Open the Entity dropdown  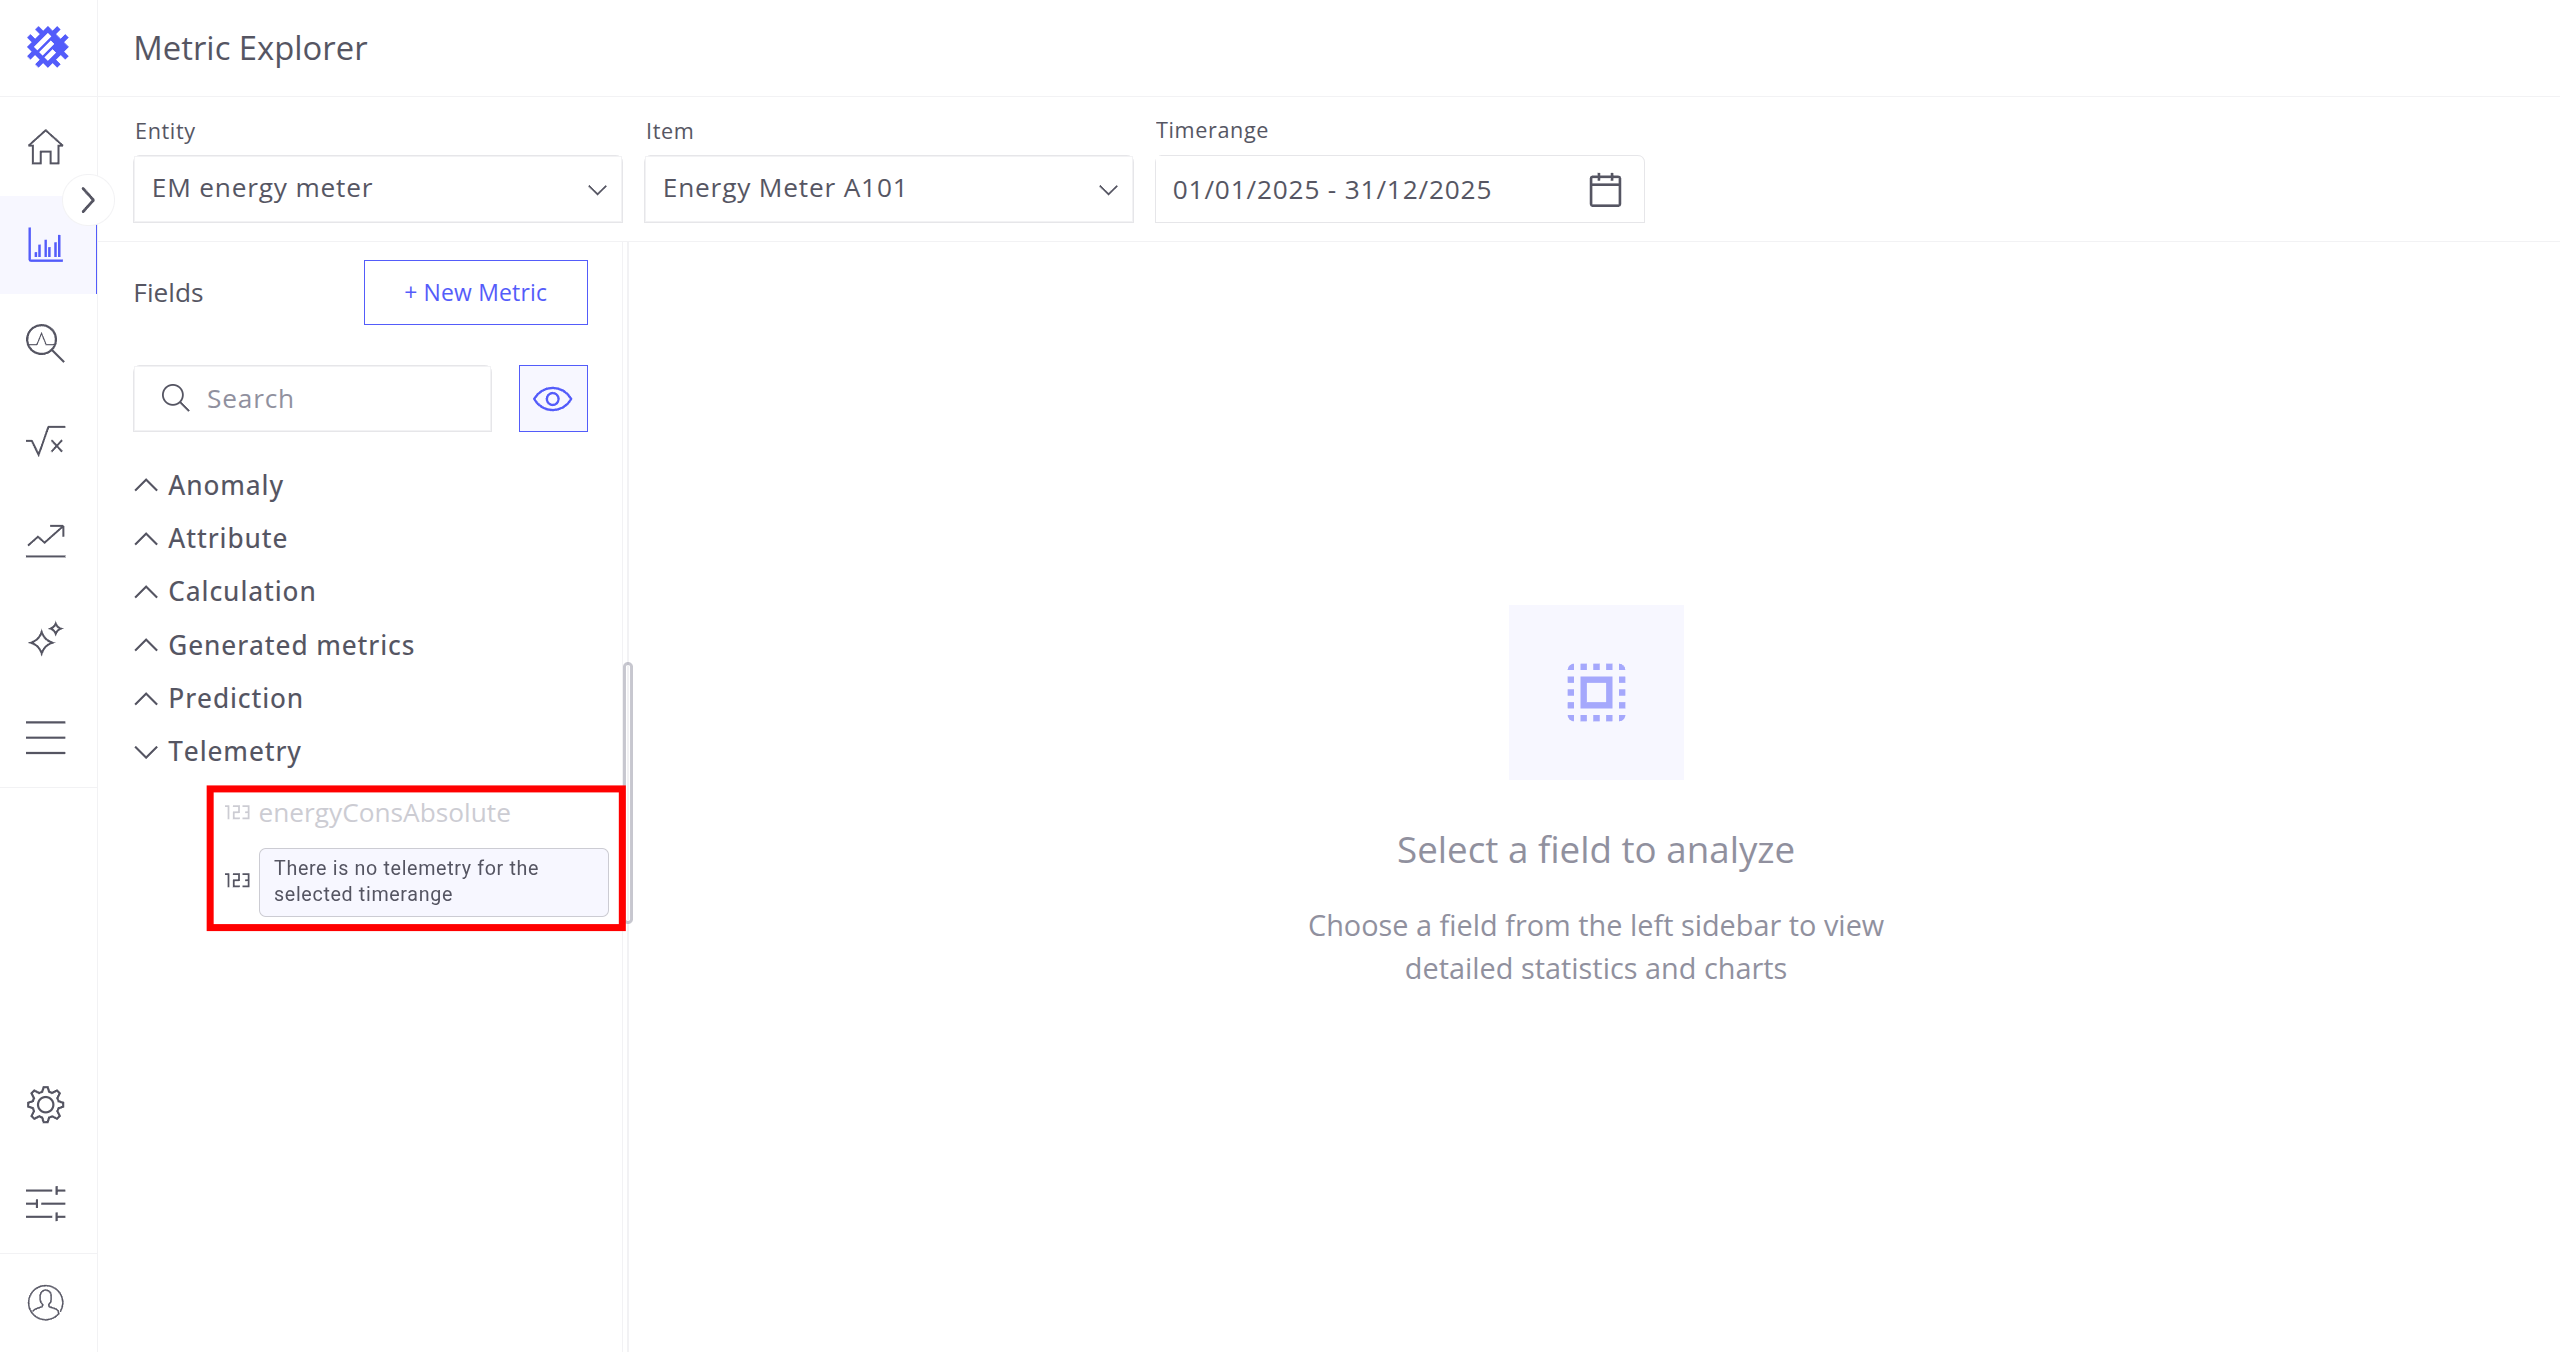click(x=378, y=189)
